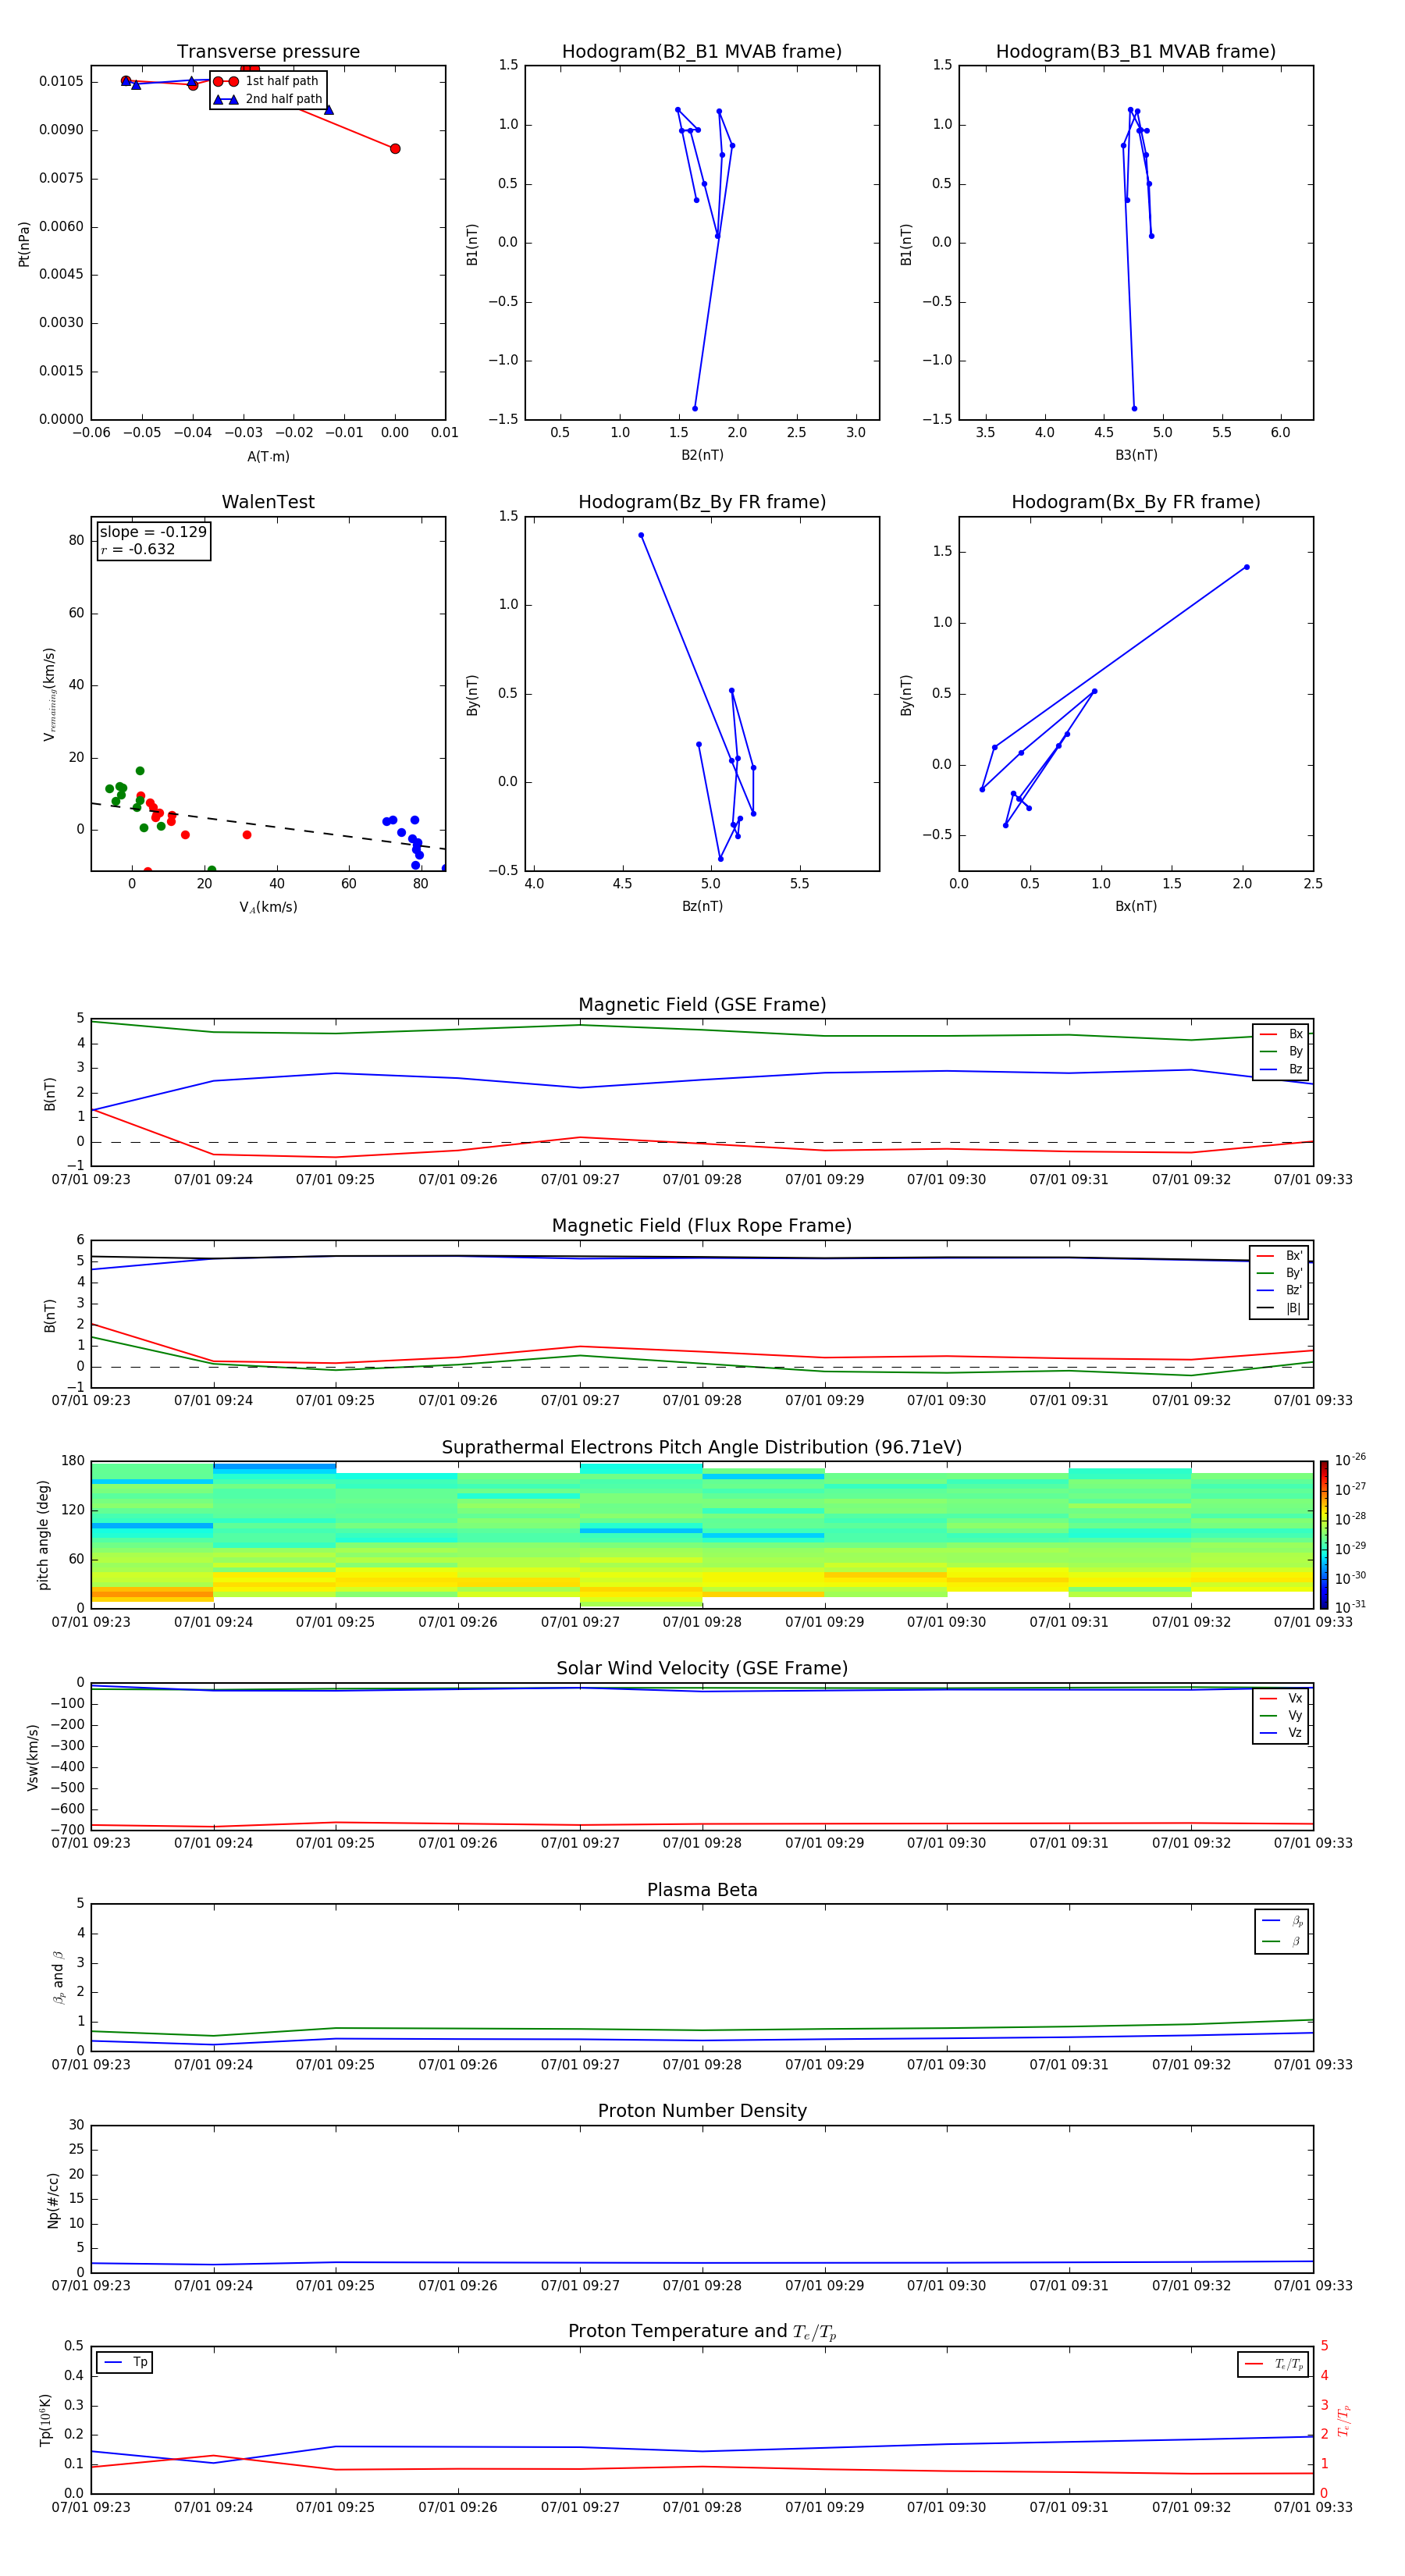The image size is (1405, 2576).
Task: Click the '180' tick on pitch angle axis
Action: click(72, 1461)
